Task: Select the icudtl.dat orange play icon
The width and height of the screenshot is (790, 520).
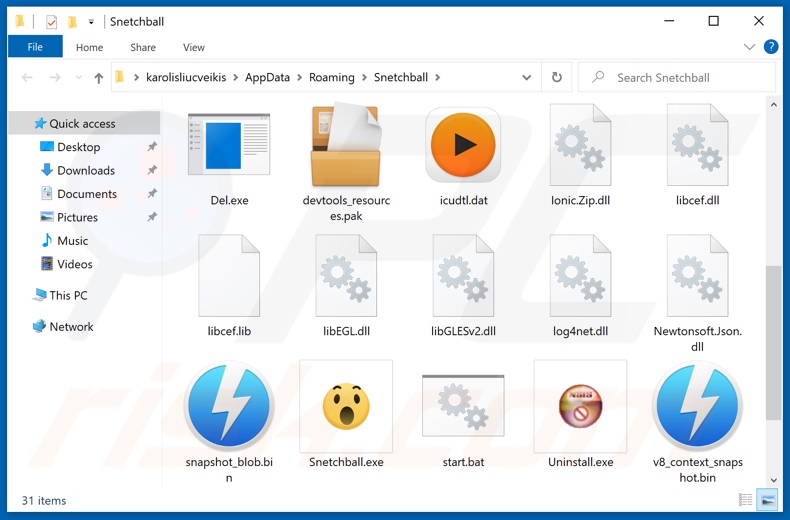Action: click(463, 145)
